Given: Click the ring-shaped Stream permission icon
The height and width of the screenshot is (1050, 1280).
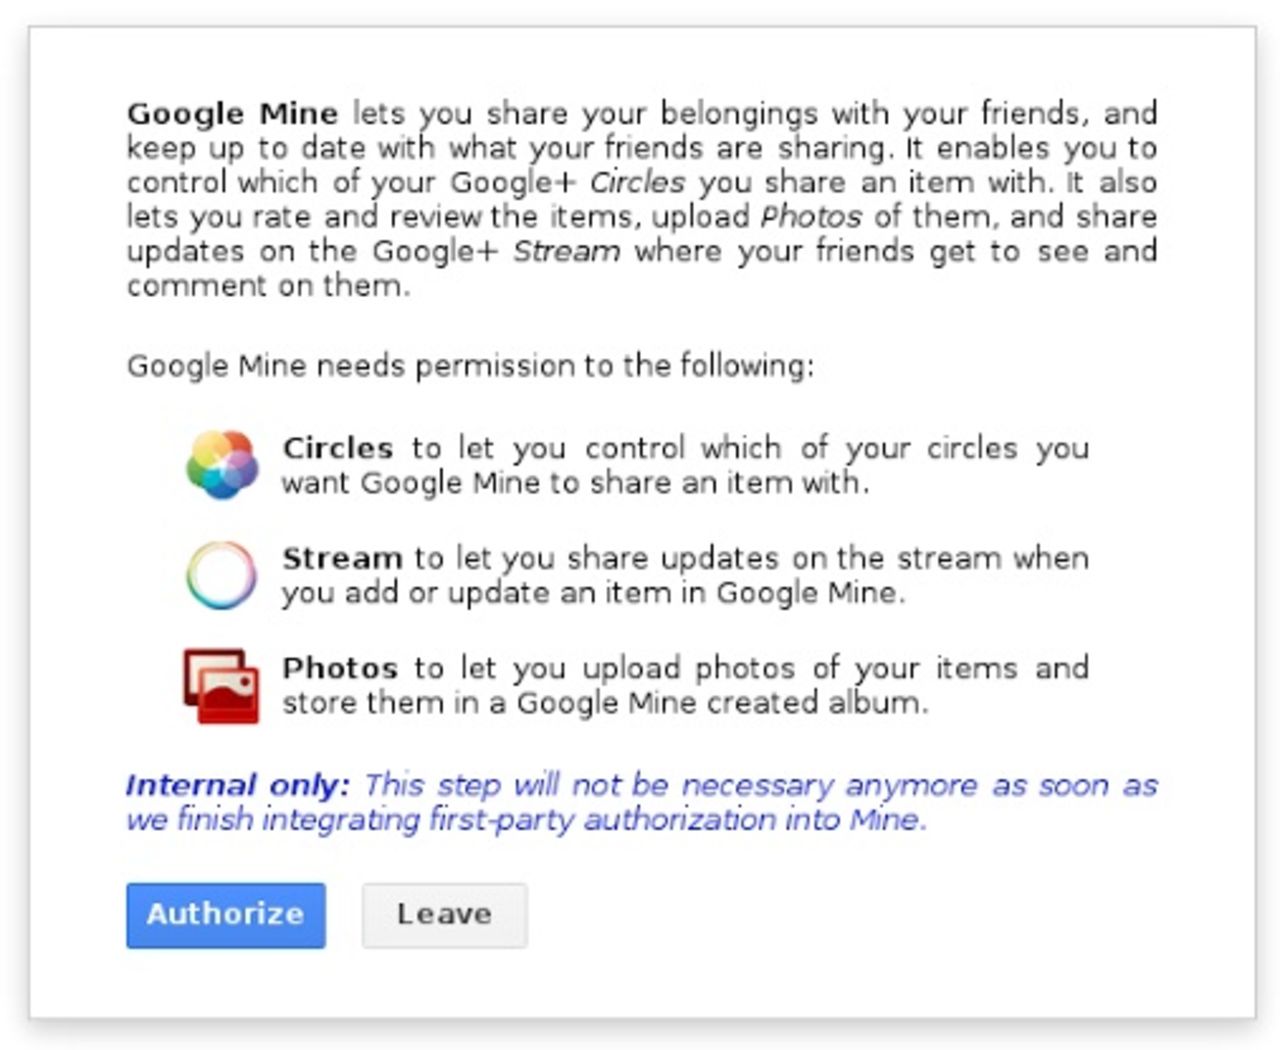Looking at the screenshot, I should pyautogui.click(x=222, y=574).
